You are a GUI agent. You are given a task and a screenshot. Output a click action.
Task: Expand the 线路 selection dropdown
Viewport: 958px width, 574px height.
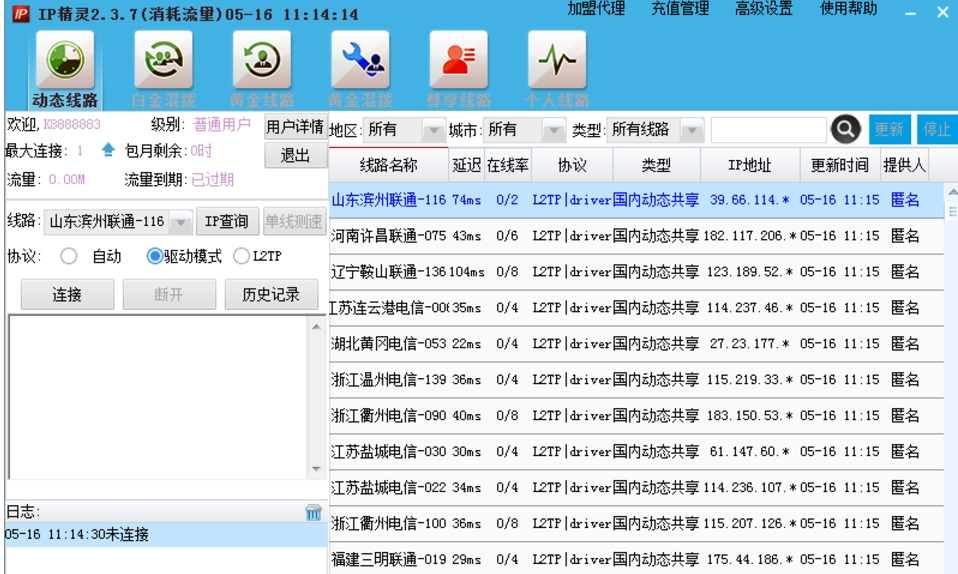pyautogui.click(x=181, y=222)
